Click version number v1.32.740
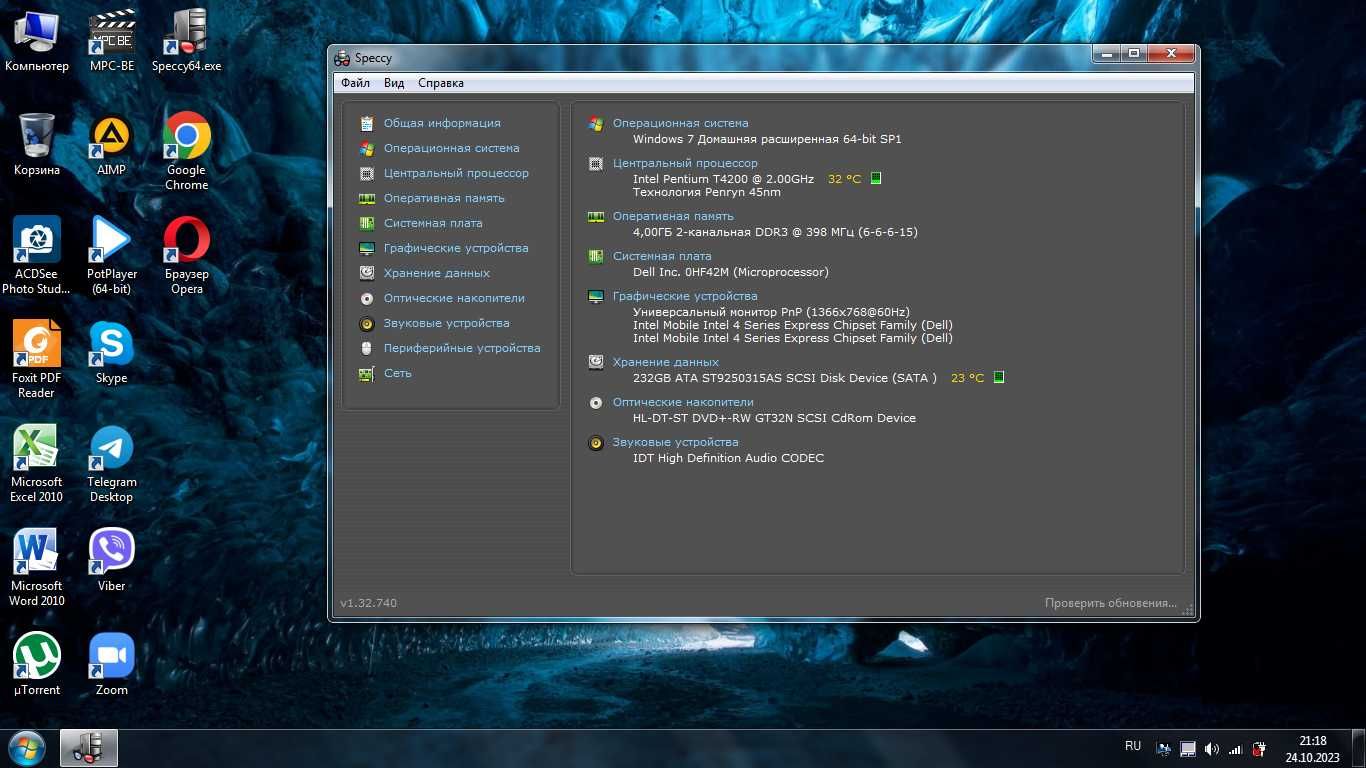 pyautogui.click(x=368, y=603)
